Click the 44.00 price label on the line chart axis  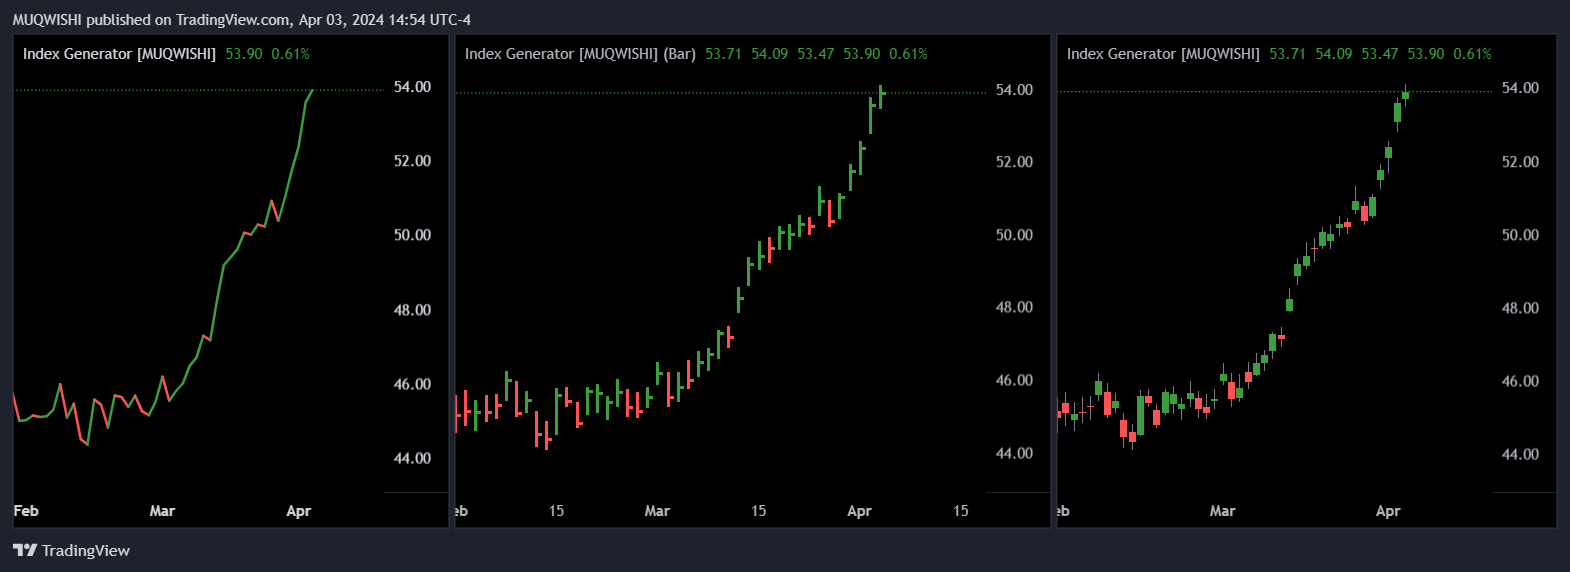coord(412,458)
